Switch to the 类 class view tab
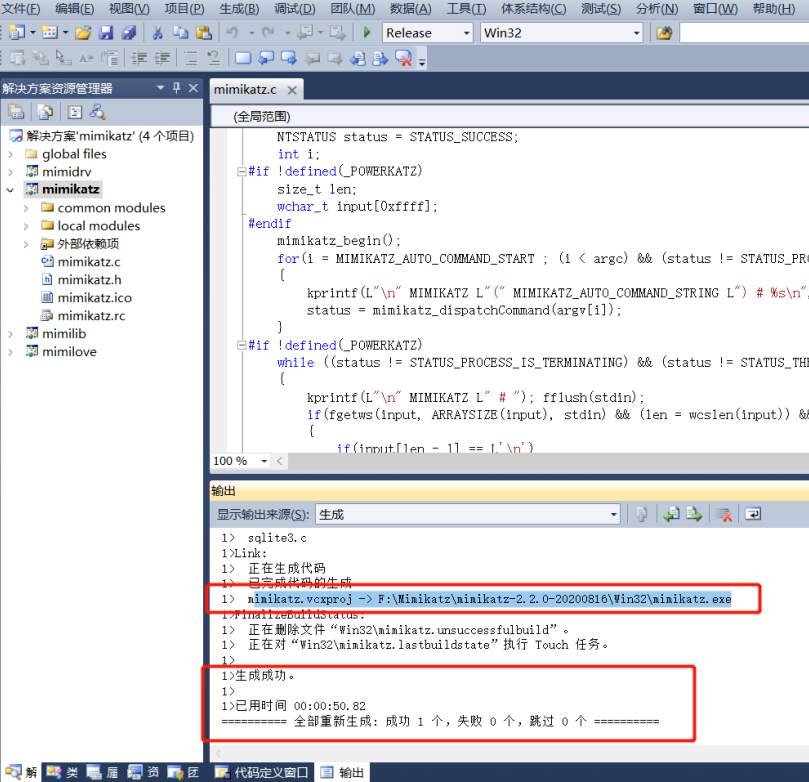The image size is (809, 782). tap(62, 772)
